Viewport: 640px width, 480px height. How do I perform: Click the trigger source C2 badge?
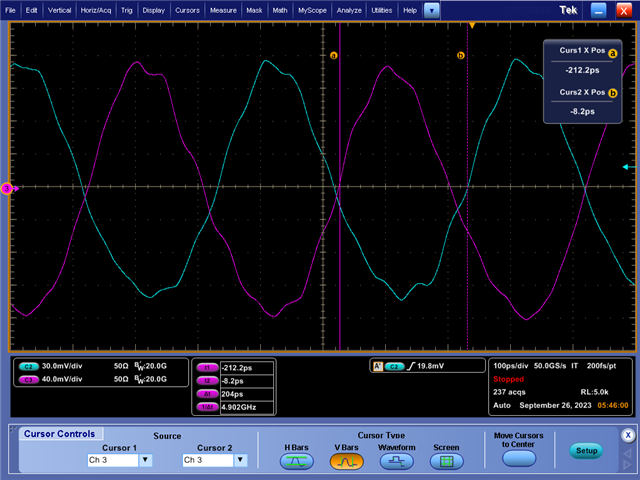394,367
